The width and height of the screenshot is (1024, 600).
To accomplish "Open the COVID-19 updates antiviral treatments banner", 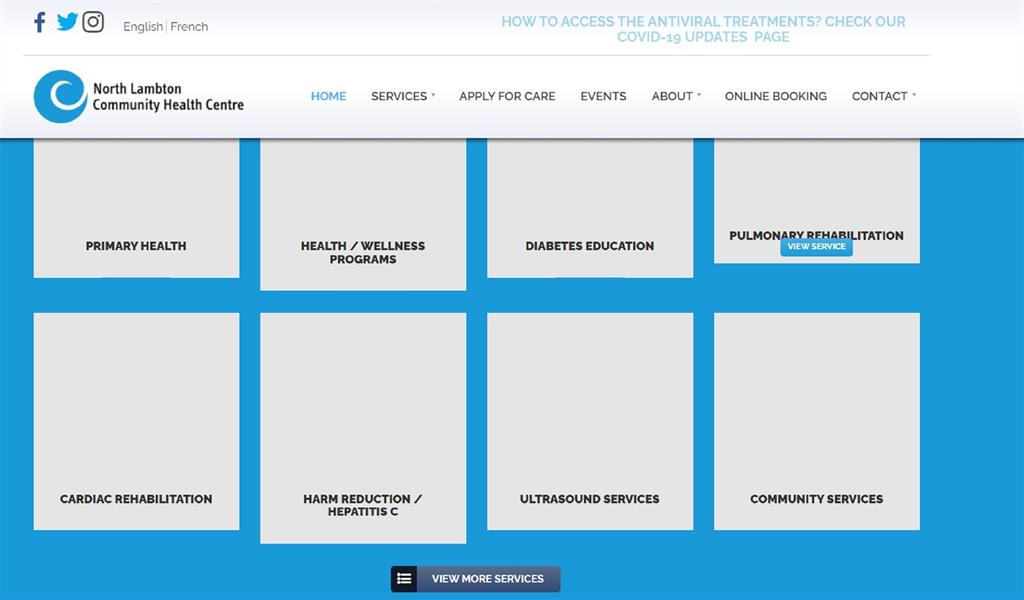I will click(703, 29).
